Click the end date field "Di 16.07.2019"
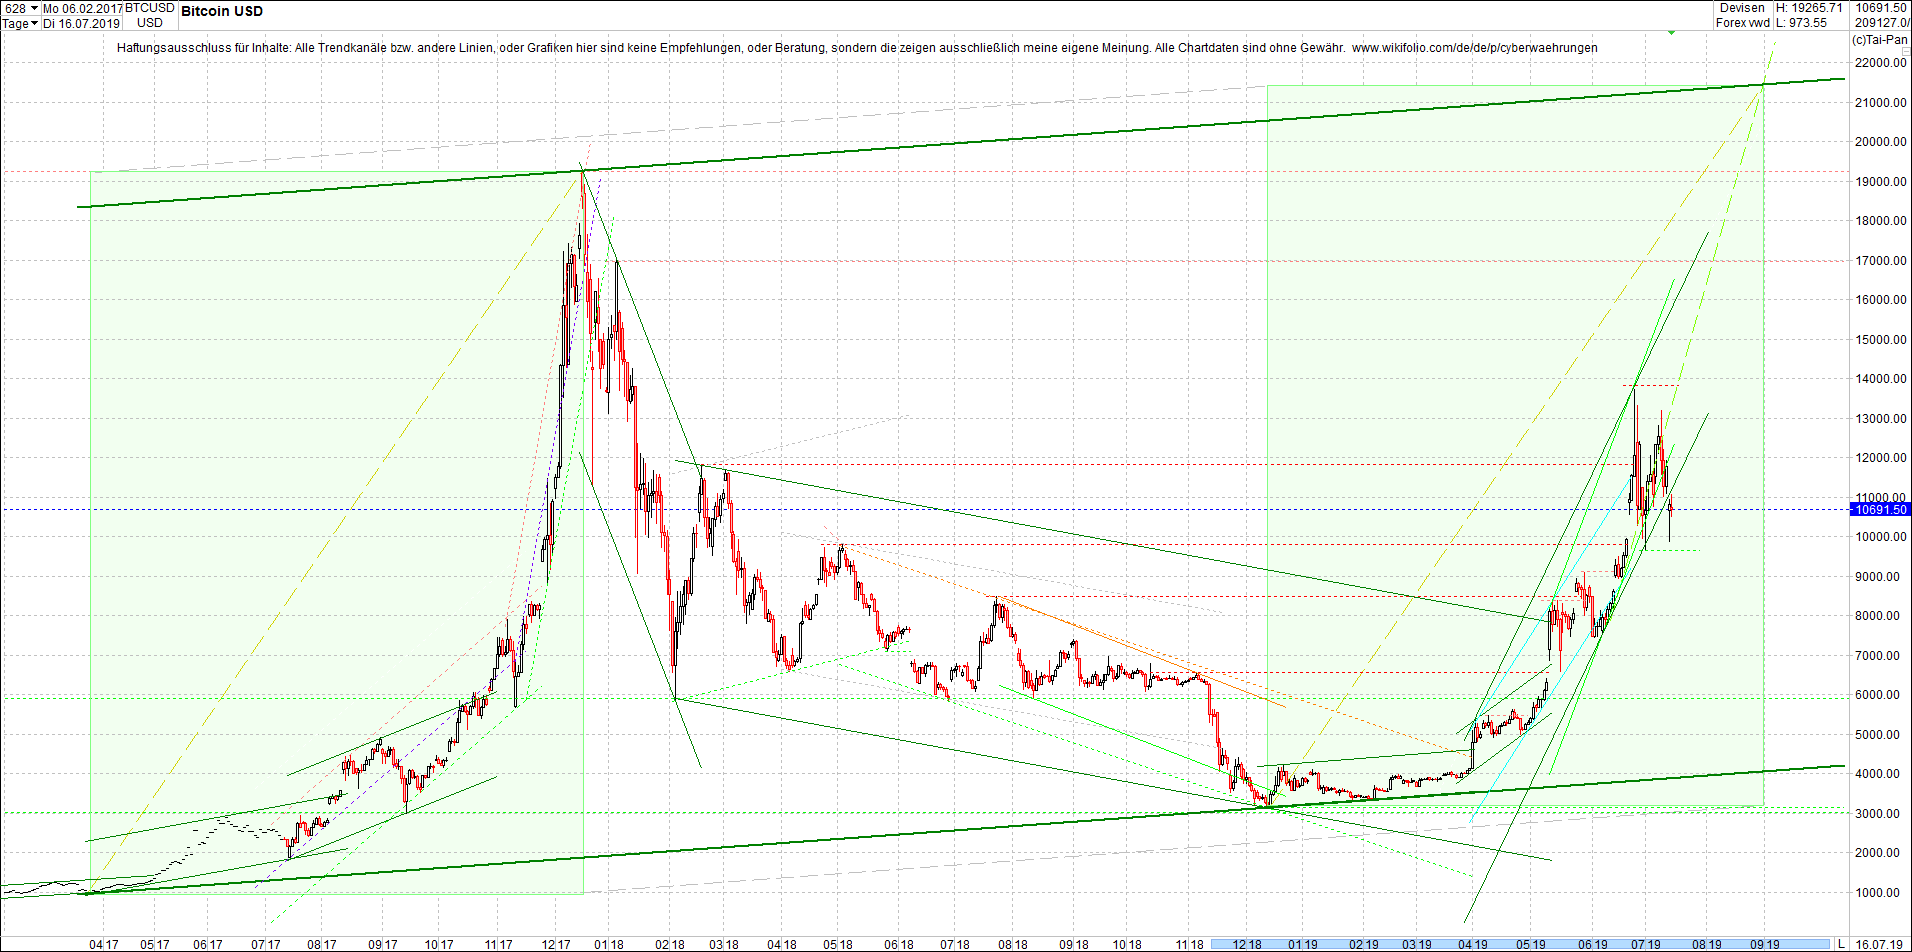The height and width of the screenshot is (952, 1912). [x=81, y=23]
